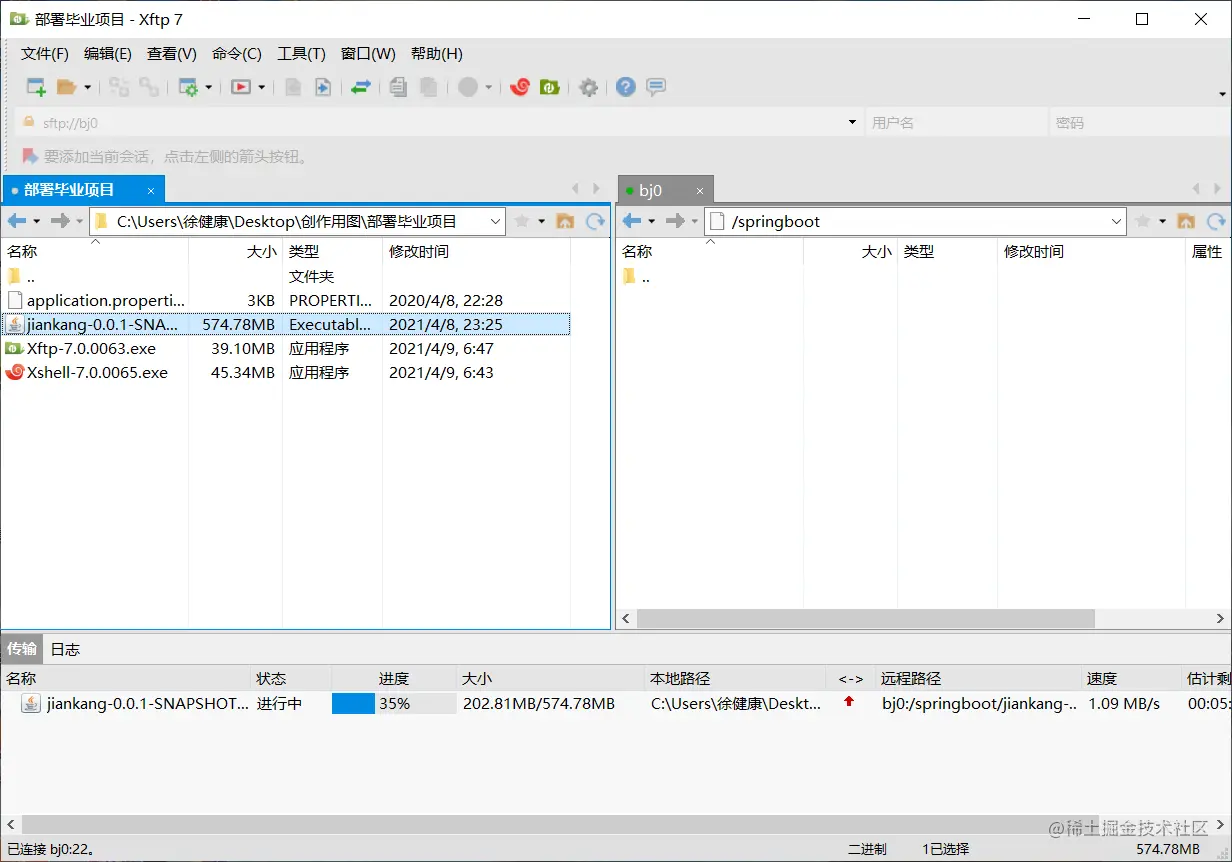1232x862 pixels.
Task: Switch to the 日志 log tab
Action: point(65,649)
